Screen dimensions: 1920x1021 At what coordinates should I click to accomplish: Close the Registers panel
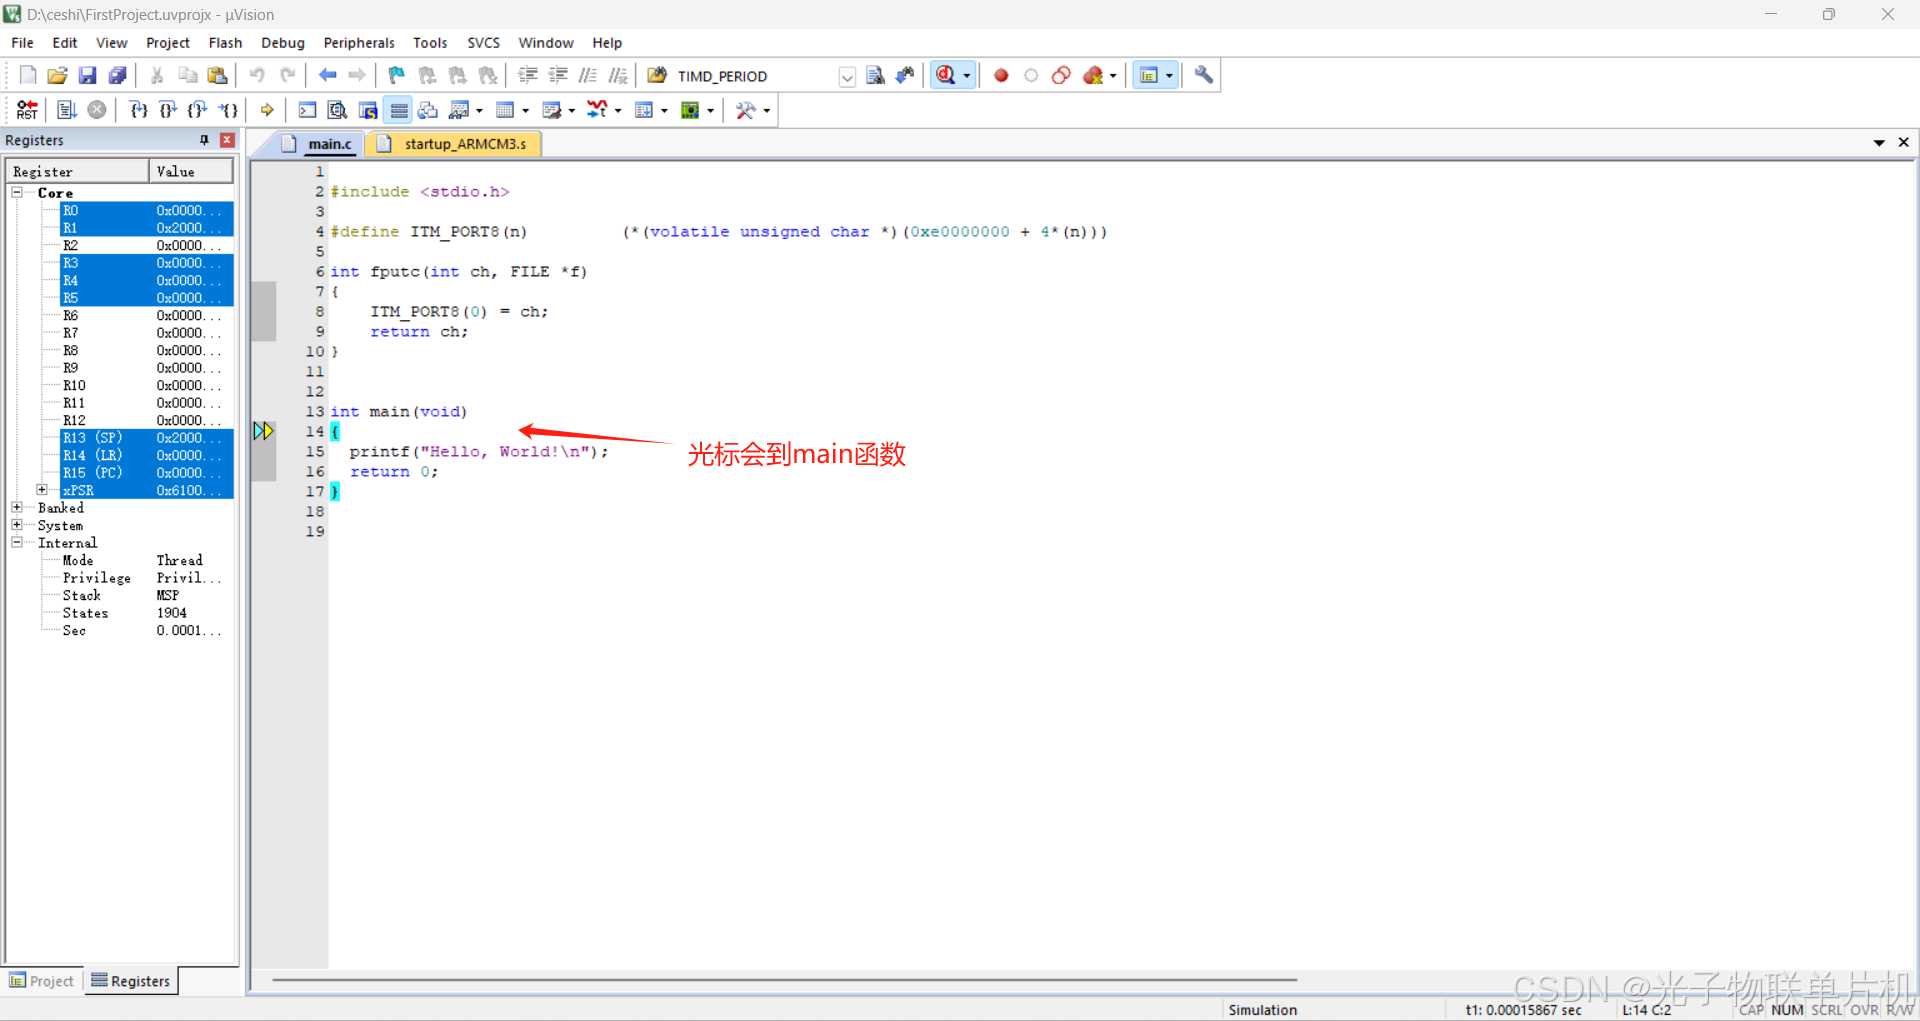pos(228,140)
